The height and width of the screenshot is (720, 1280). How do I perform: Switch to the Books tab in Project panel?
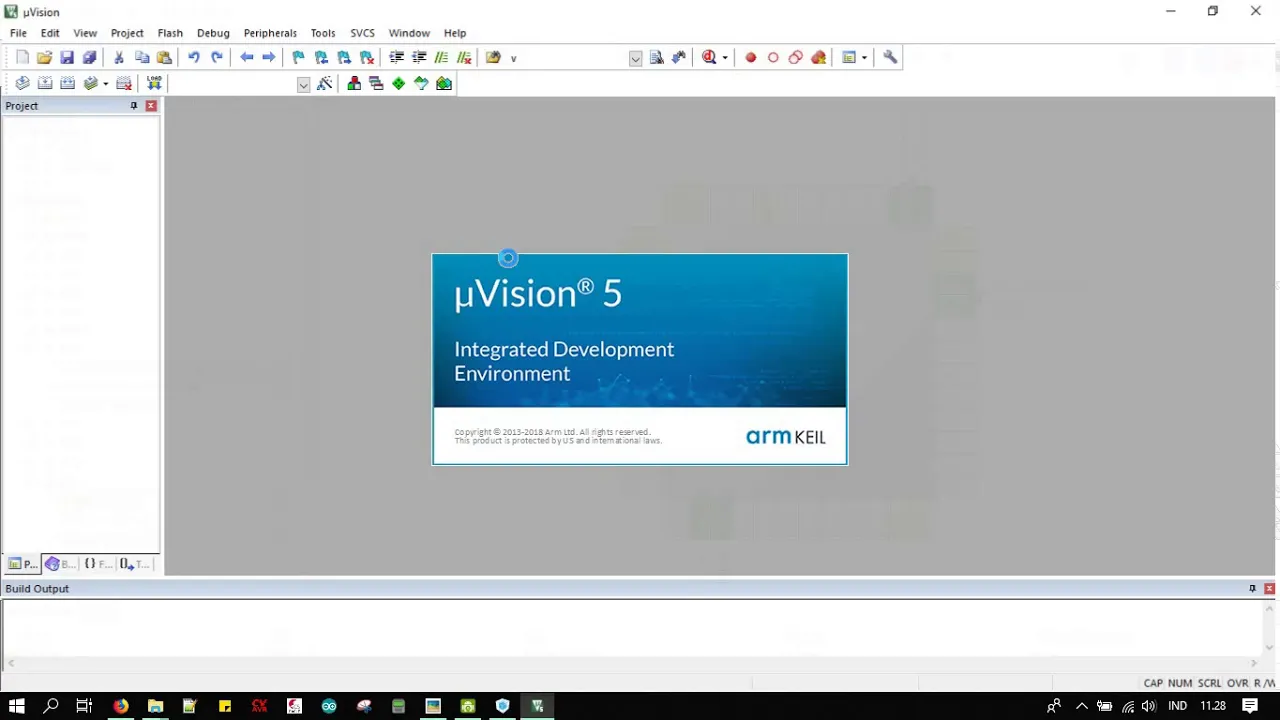60,564
